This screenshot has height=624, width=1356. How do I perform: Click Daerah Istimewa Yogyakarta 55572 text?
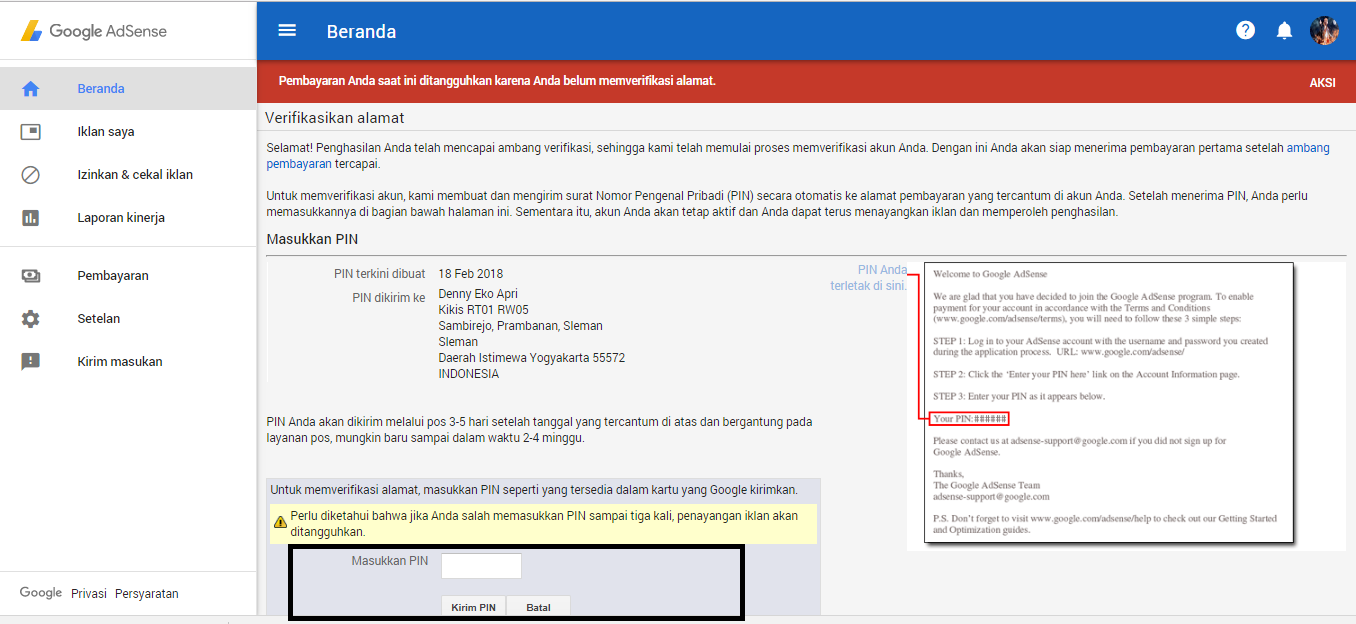coord(532,358)
